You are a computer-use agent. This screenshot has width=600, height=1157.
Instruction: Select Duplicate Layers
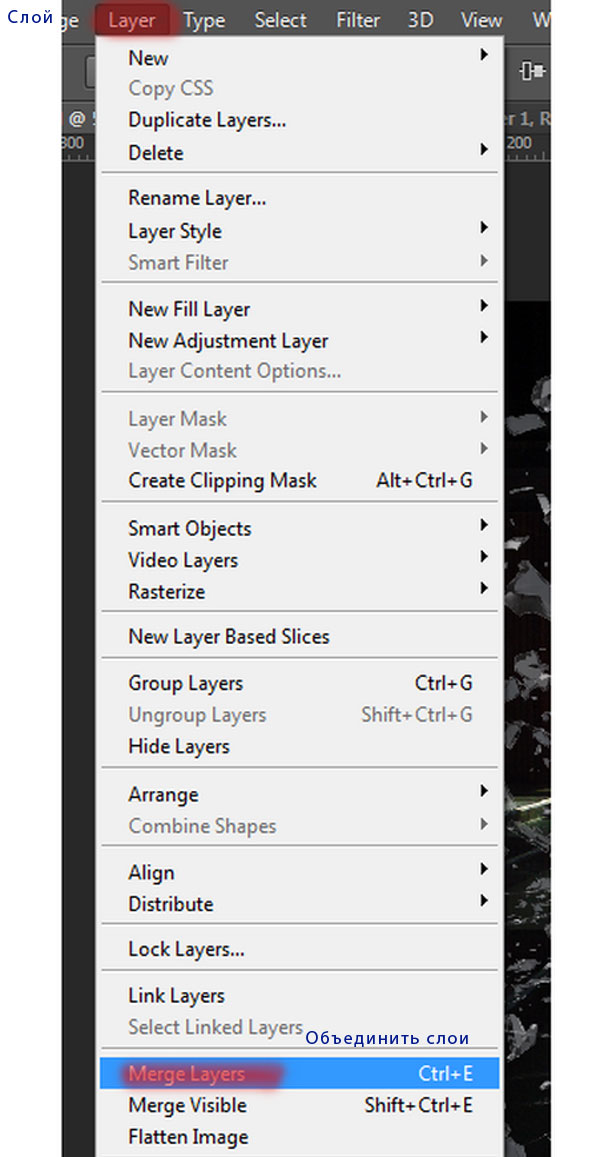pyautogui.click(x=300, y=120)
